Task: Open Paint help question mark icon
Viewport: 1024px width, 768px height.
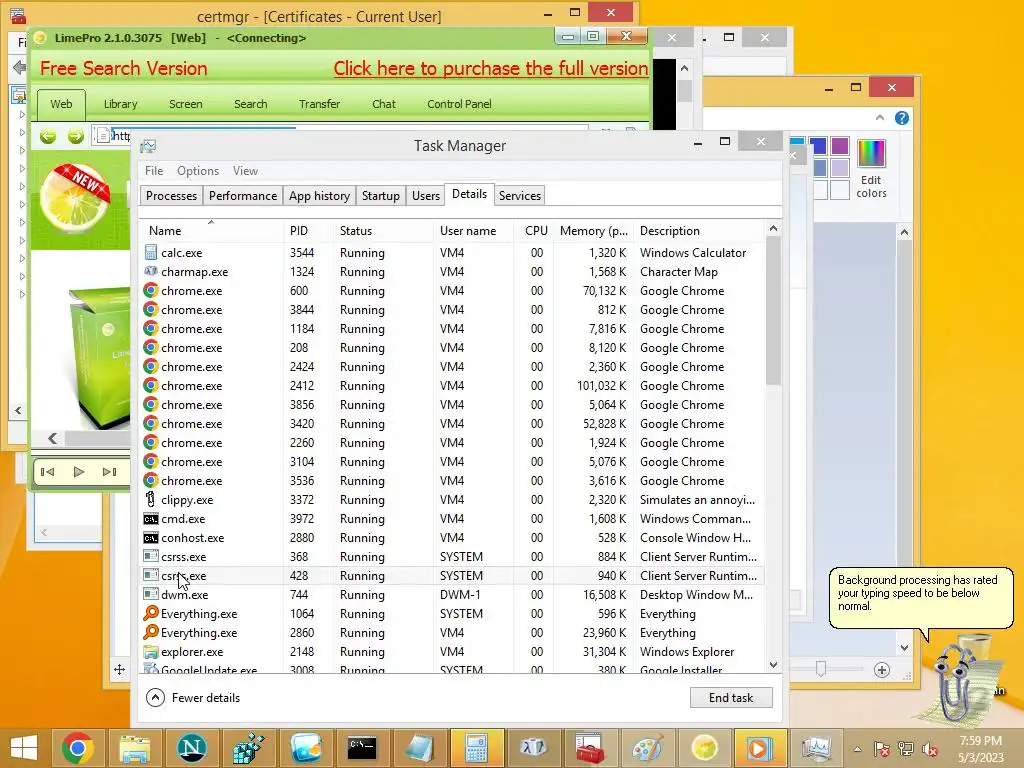Action: (902, 118)
